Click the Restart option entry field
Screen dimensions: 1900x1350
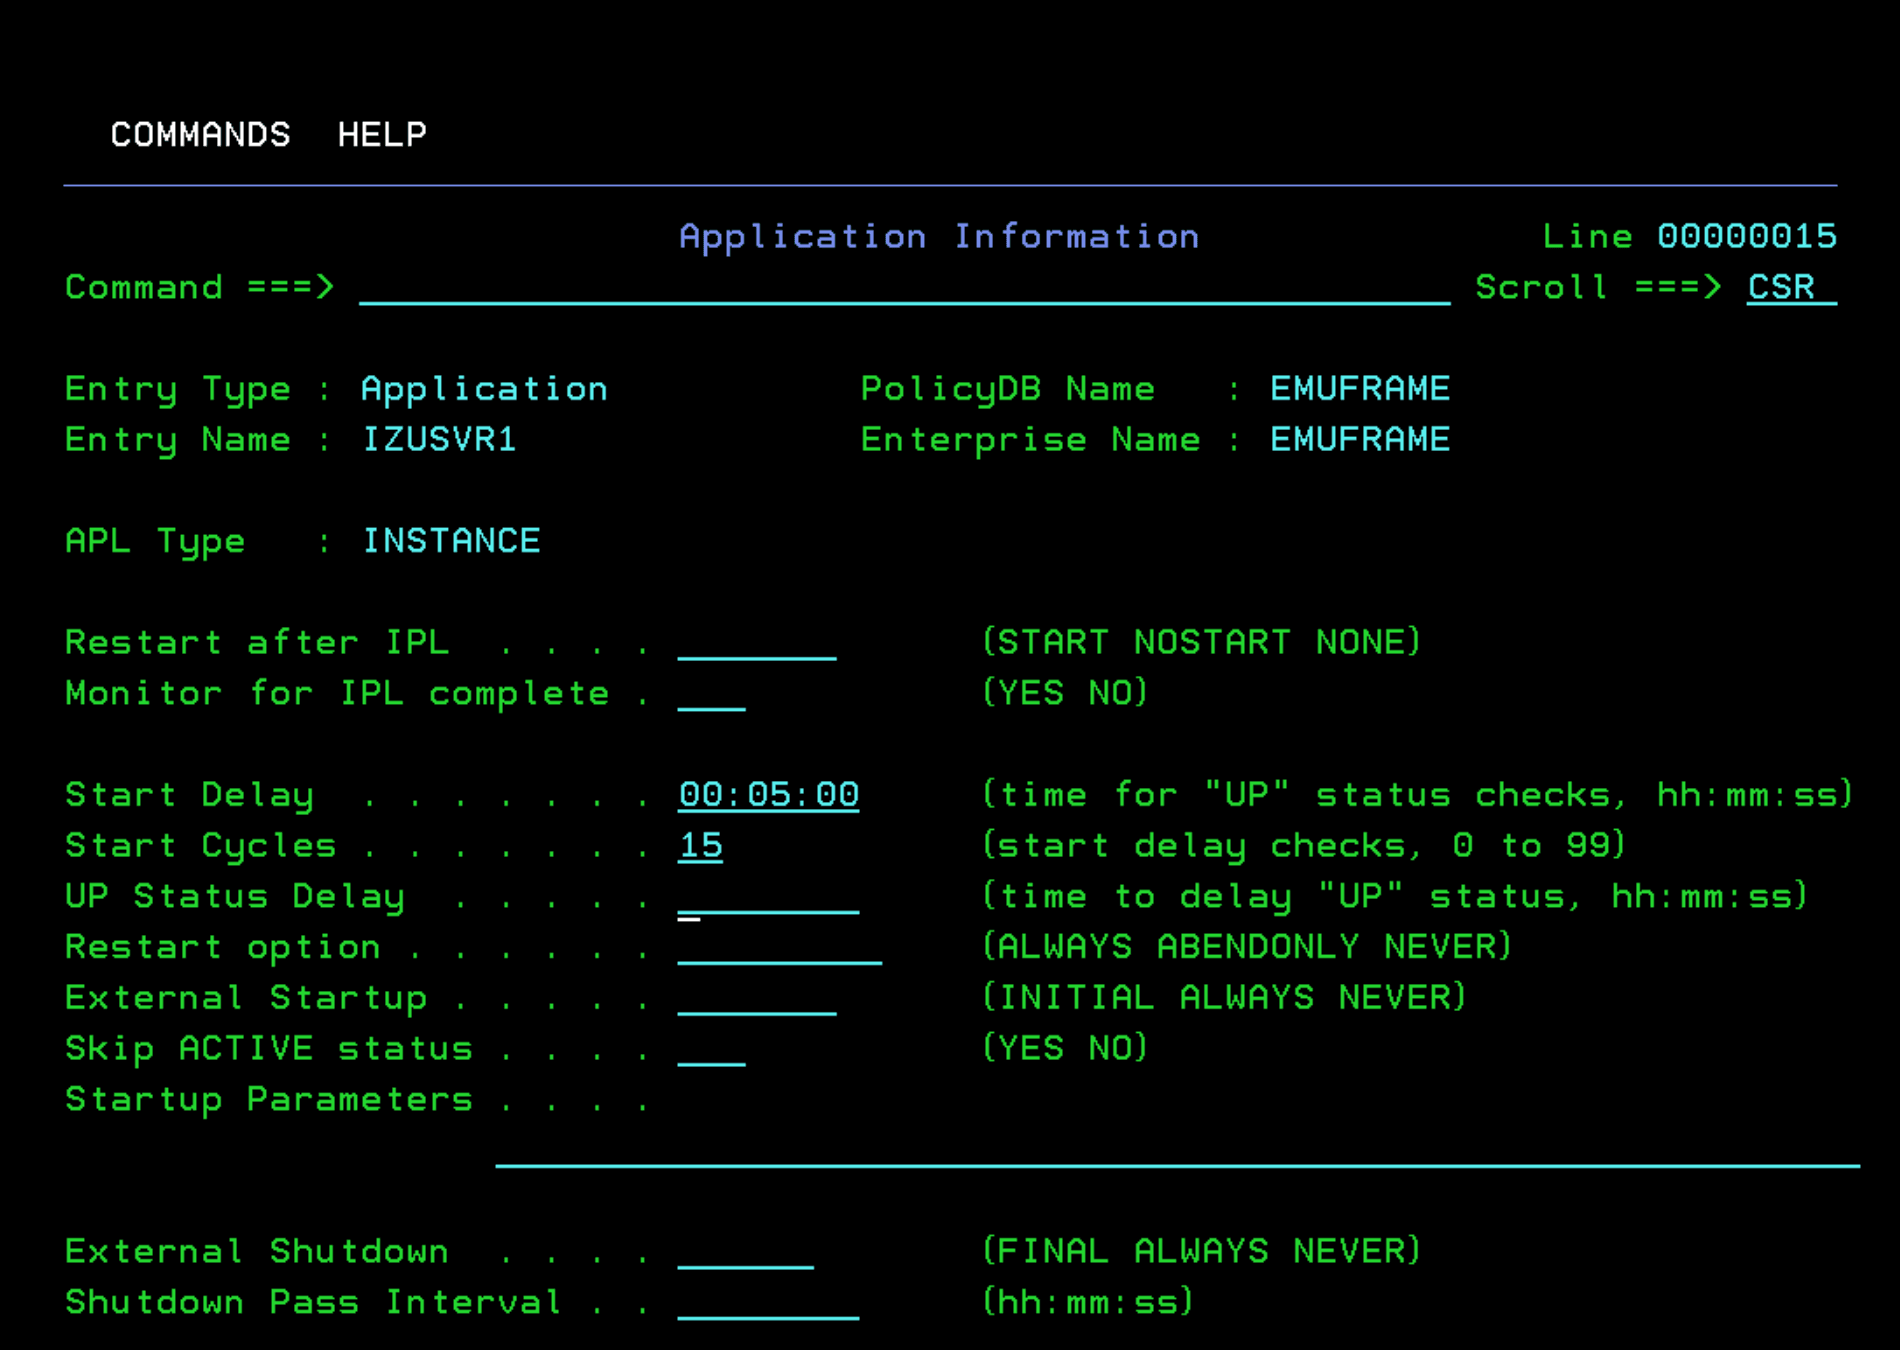point(780,947)
